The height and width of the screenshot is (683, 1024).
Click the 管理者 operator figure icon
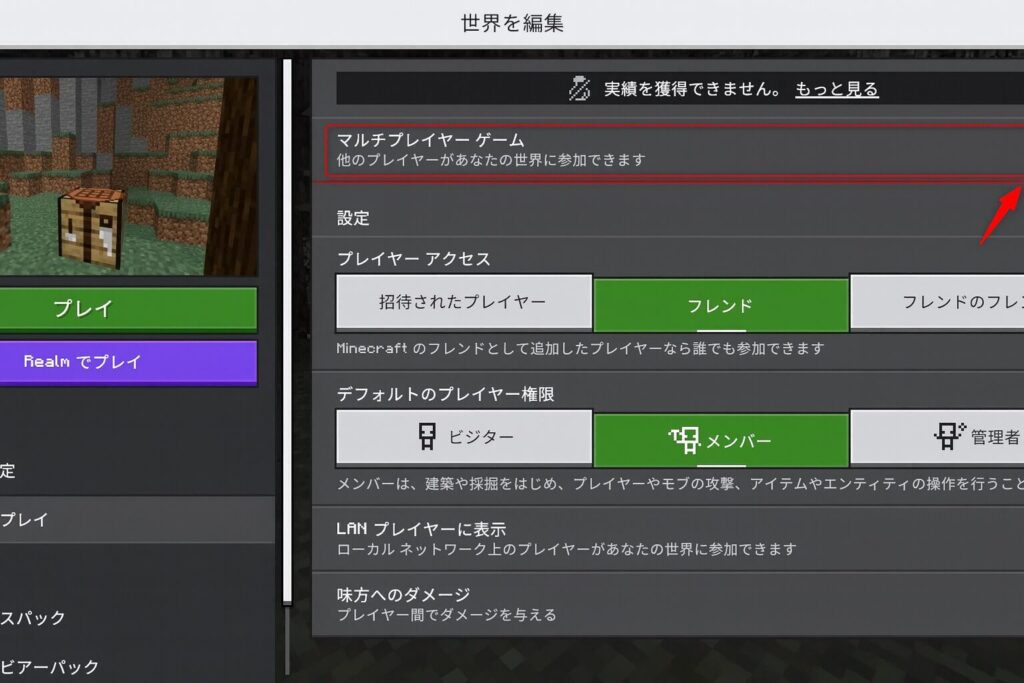coord(949,436)
